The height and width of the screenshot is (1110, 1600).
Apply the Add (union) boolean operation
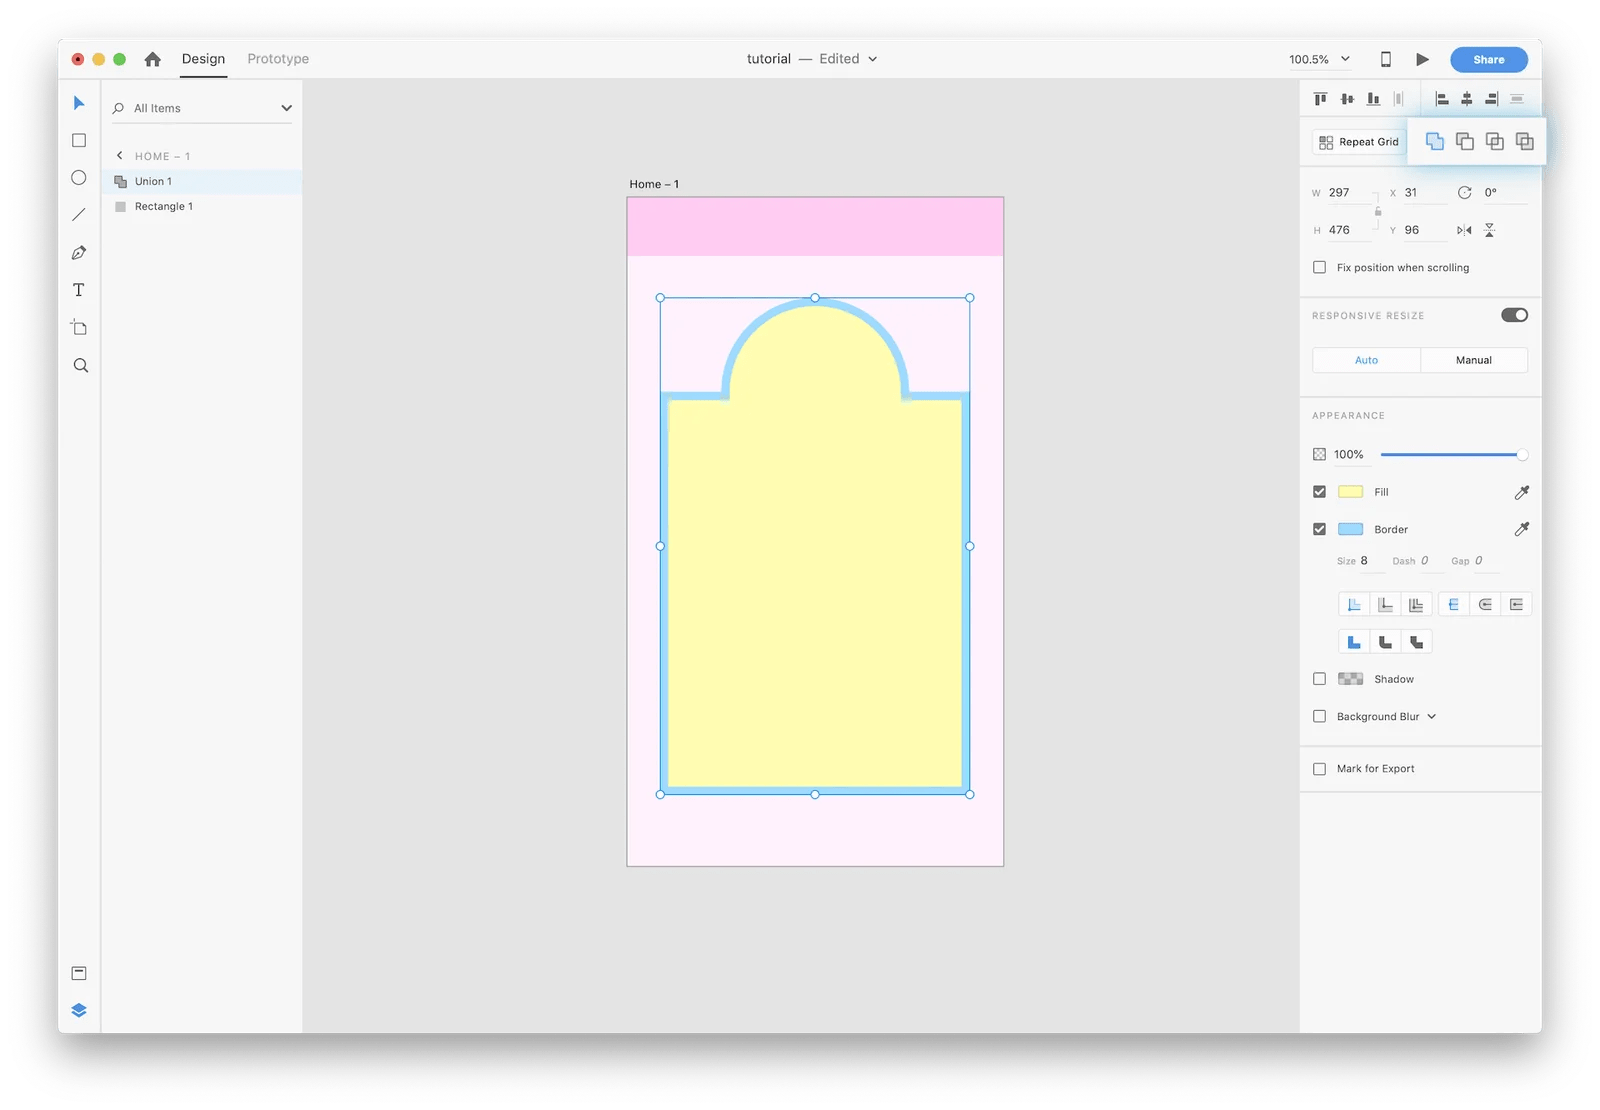click(x=1435, y=141)
